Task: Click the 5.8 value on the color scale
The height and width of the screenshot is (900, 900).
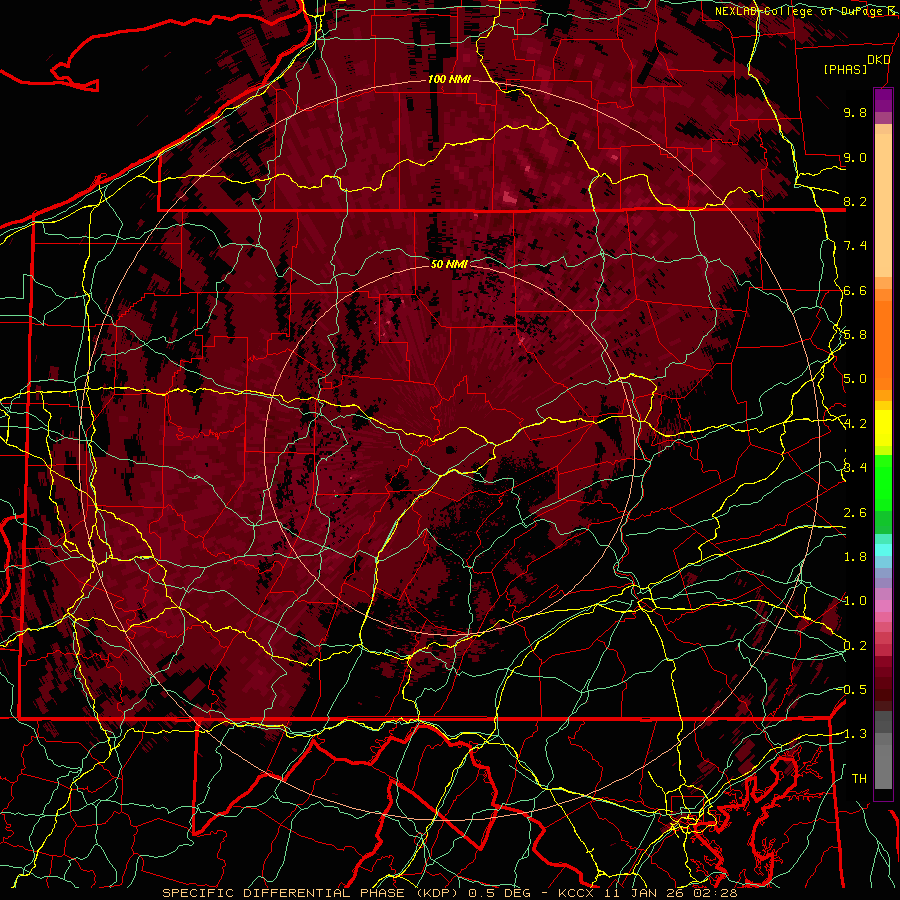Action: (855, 335)
